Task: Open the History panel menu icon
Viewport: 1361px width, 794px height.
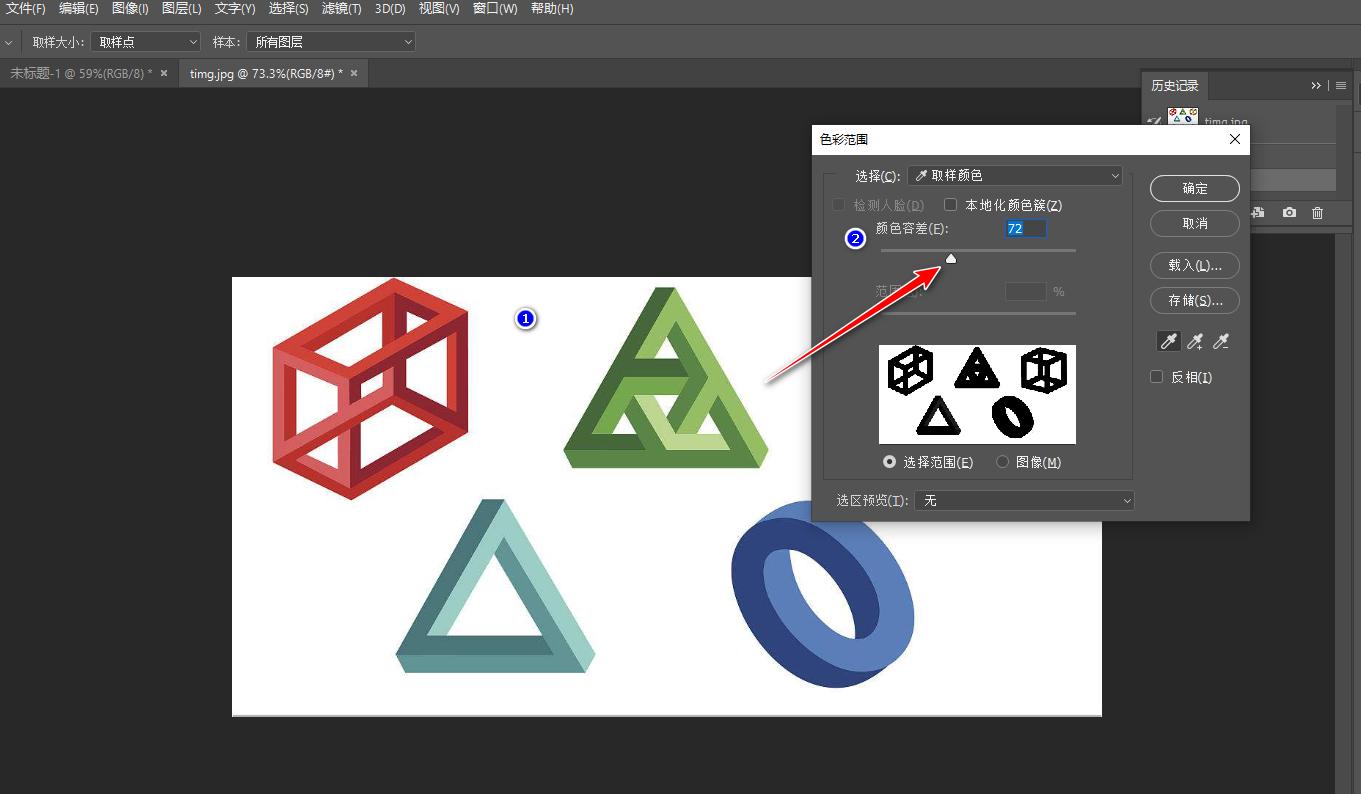Action: tap(1341, 86)
